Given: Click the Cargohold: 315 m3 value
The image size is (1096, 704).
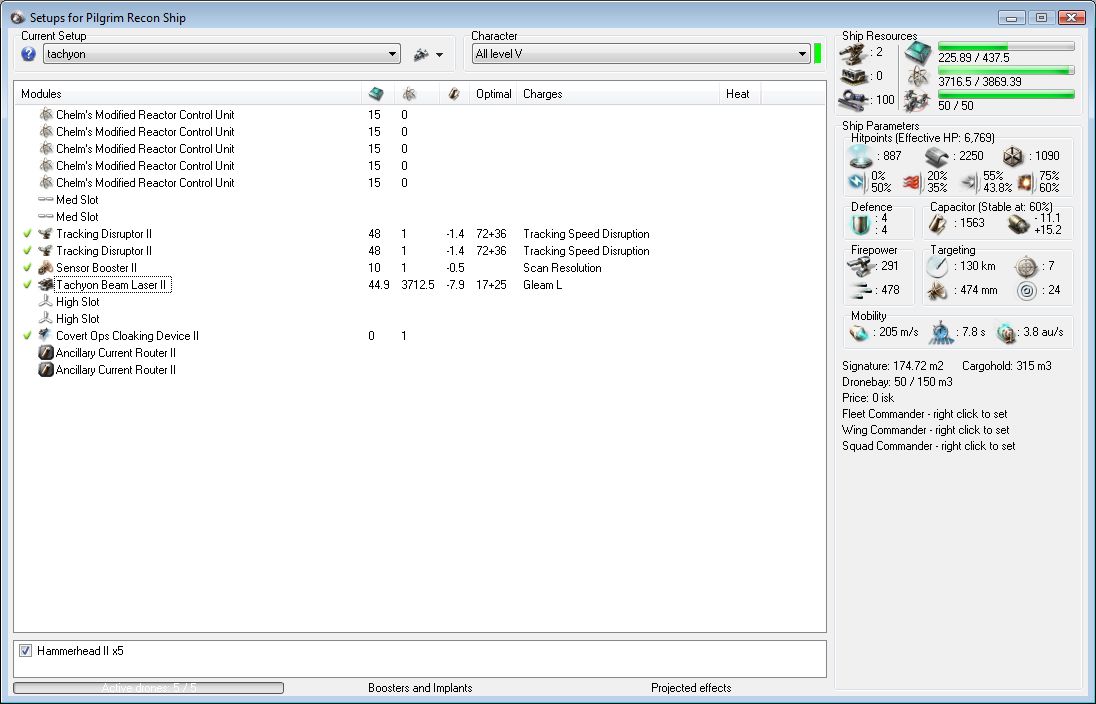Looking at the screenshot, I should [x=1007, y=366].
